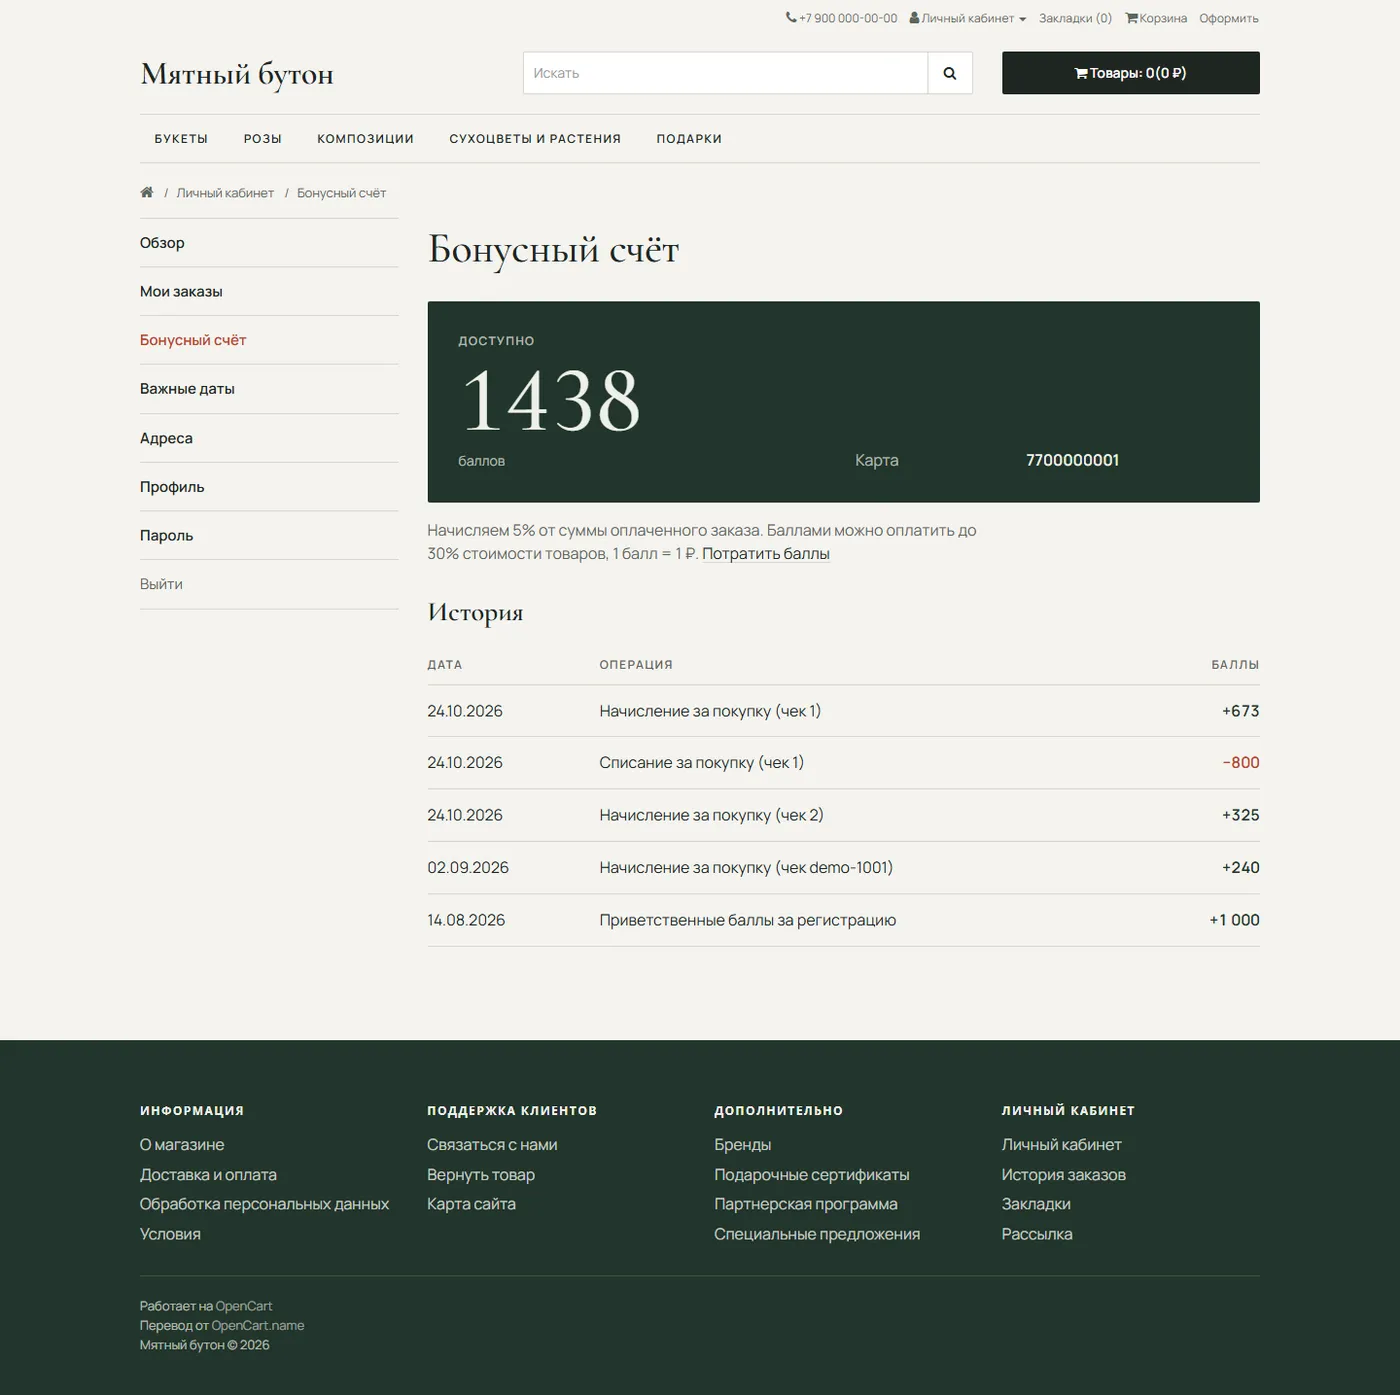The image size is (1400, 1395).
Task: Click the +673 points value
Action: tap(1240, 711)
